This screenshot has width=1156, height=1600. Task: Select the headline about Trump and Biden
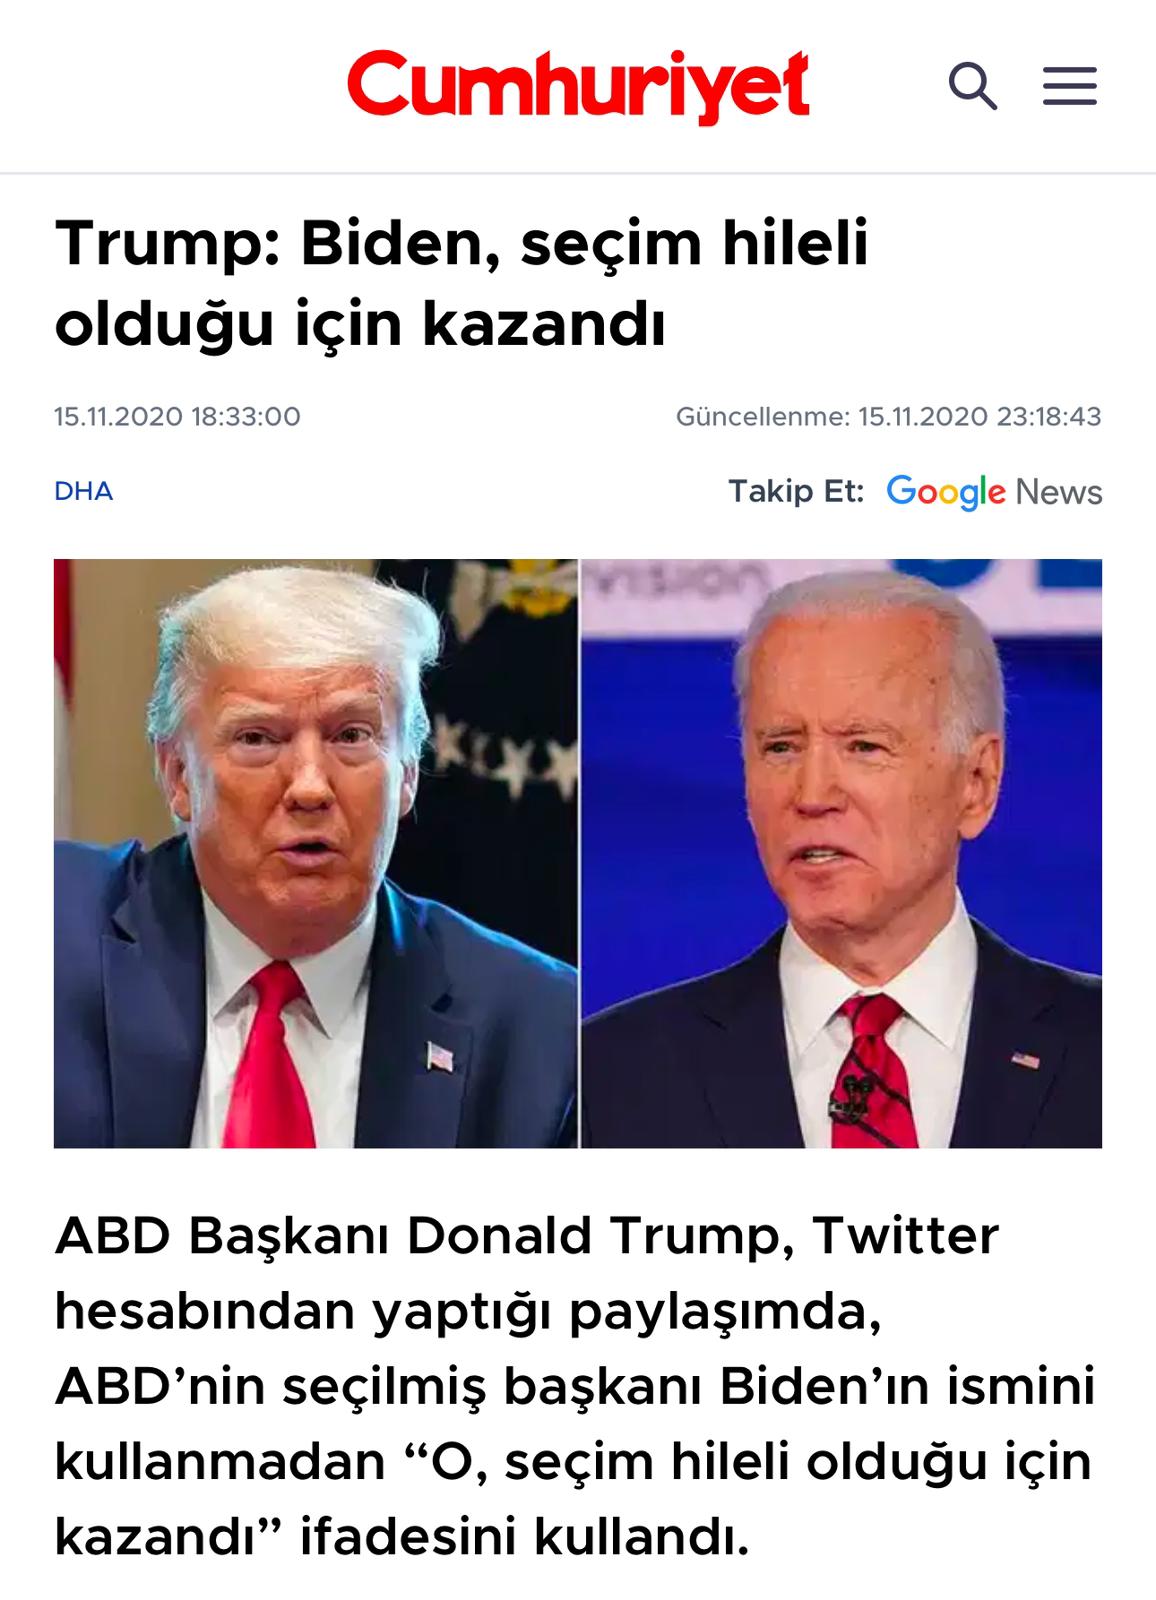[461, 283]
